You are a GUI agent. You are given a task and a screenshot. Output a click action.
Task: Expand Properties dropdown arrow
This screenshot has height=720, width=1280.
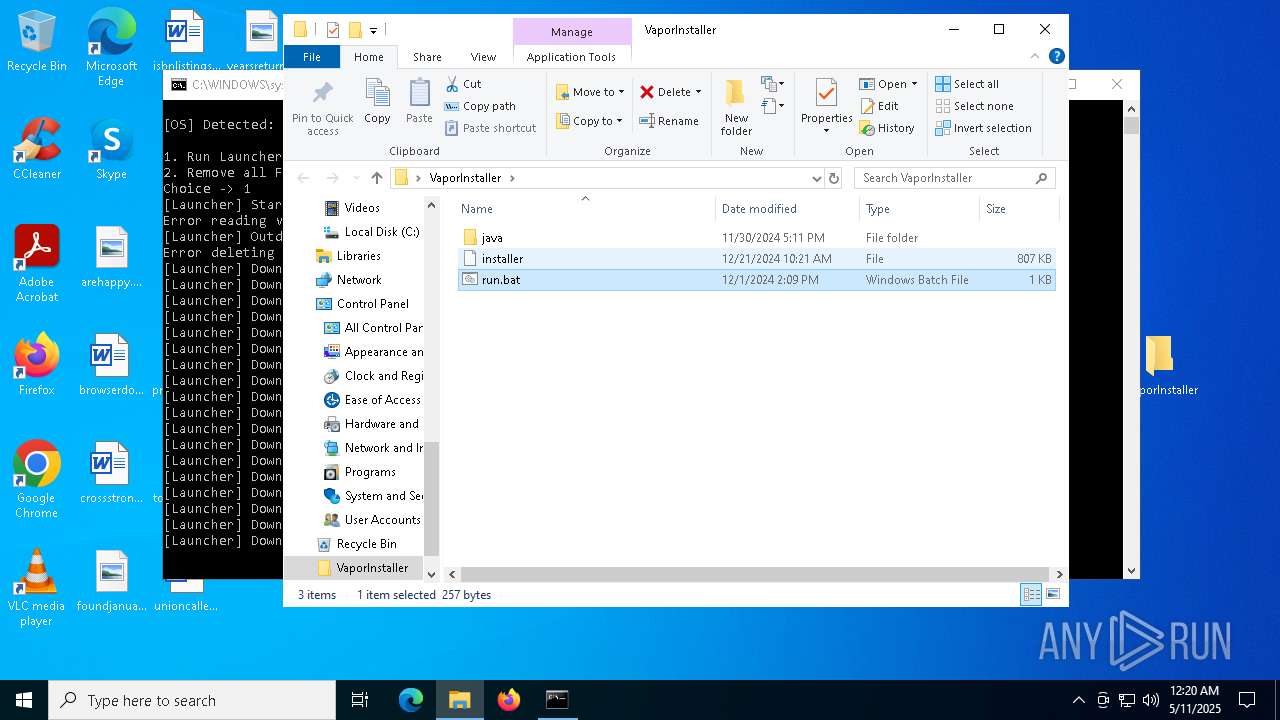(x=826, y=131)
